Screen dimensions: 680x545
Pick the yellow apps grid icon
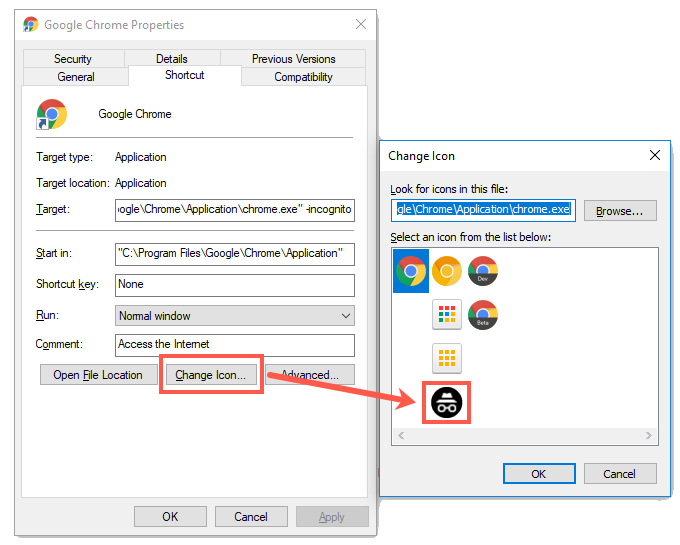coord(447,359)
